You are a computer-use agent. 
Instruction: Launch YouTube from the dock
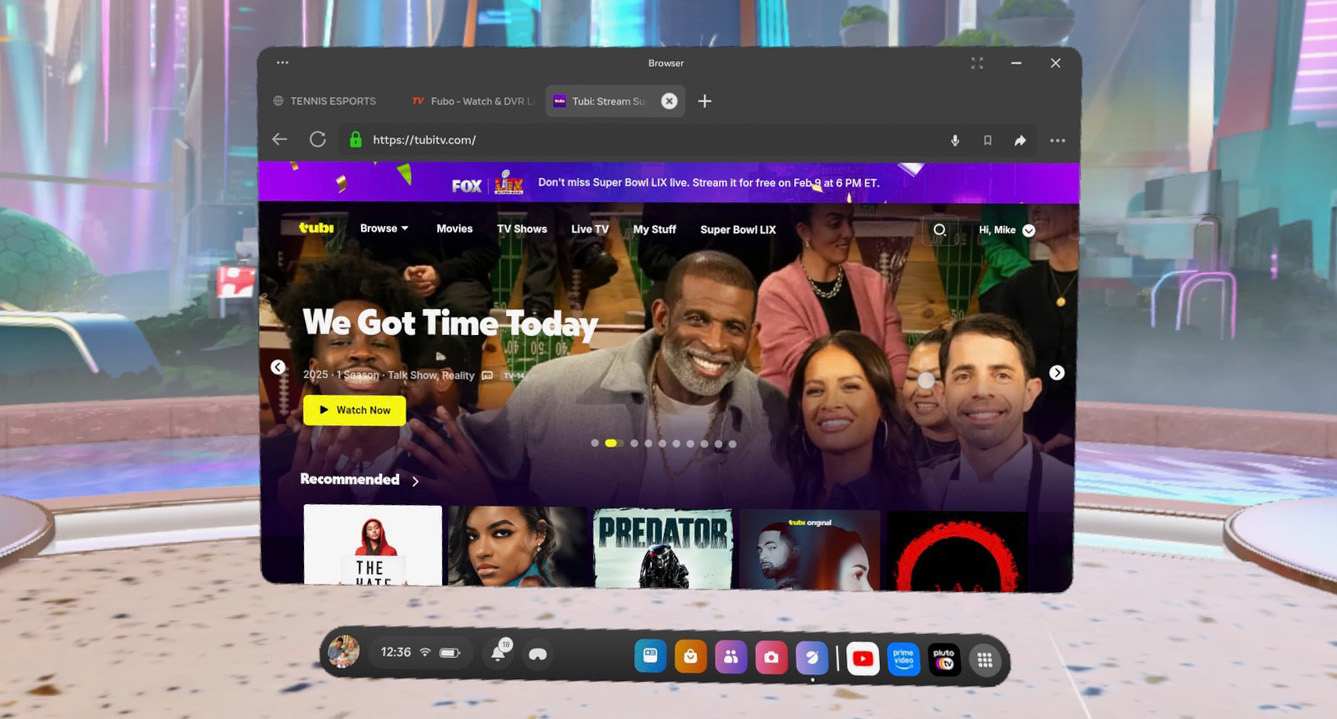click(862, 658)
